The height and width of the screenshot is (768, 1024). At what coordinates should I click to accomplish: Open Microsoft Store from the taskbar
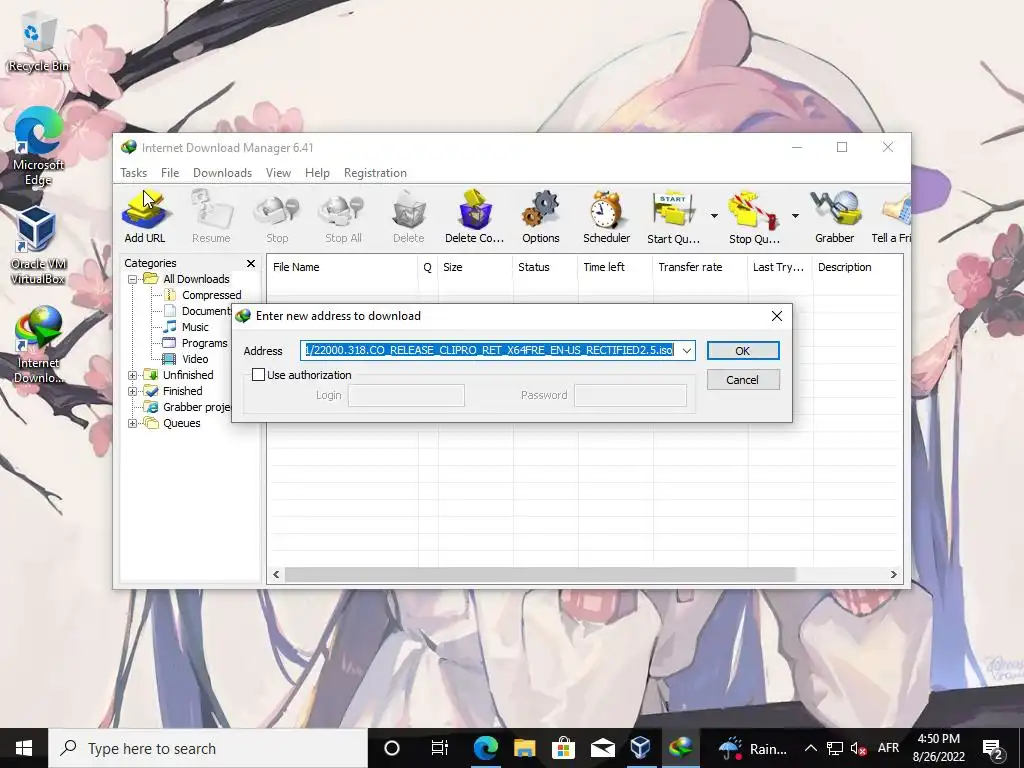tap(563, 748)
